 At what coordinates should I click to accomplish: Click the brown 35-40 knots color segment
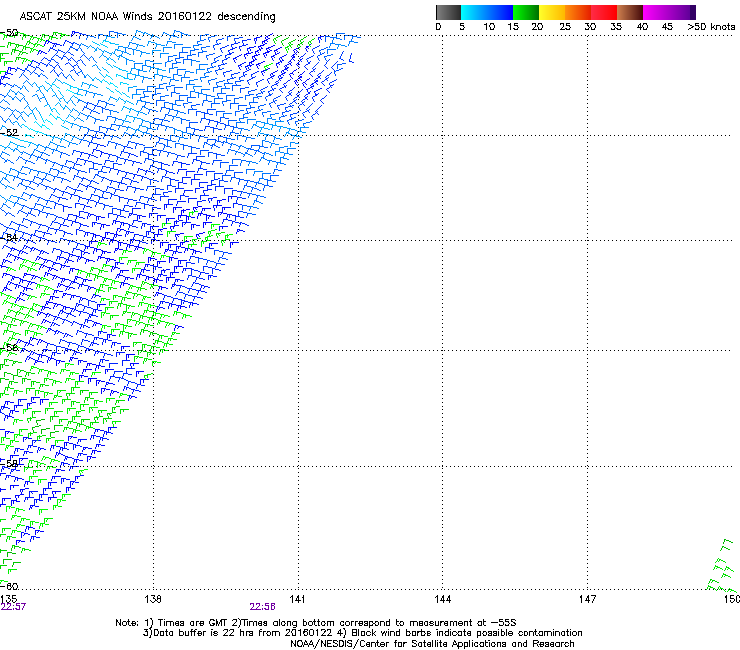pyautogui.click(x=630, y=12)
